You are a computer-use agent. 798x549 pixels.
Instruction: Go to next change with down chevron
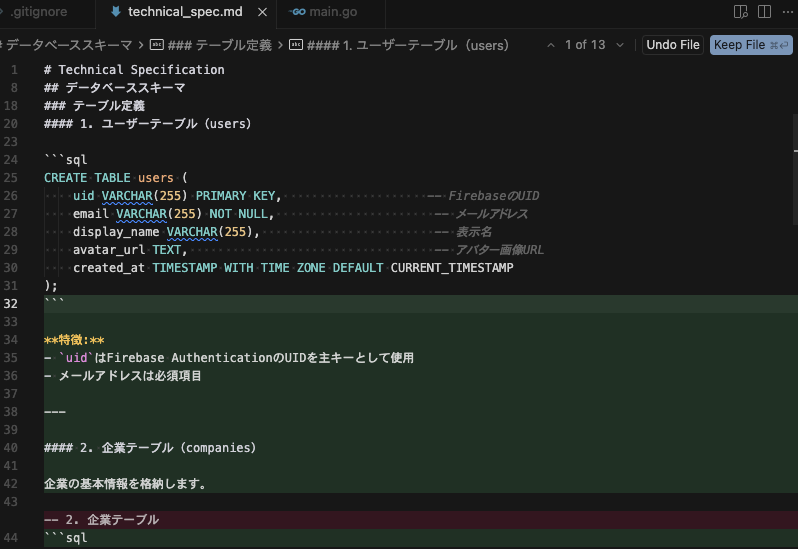620,45
